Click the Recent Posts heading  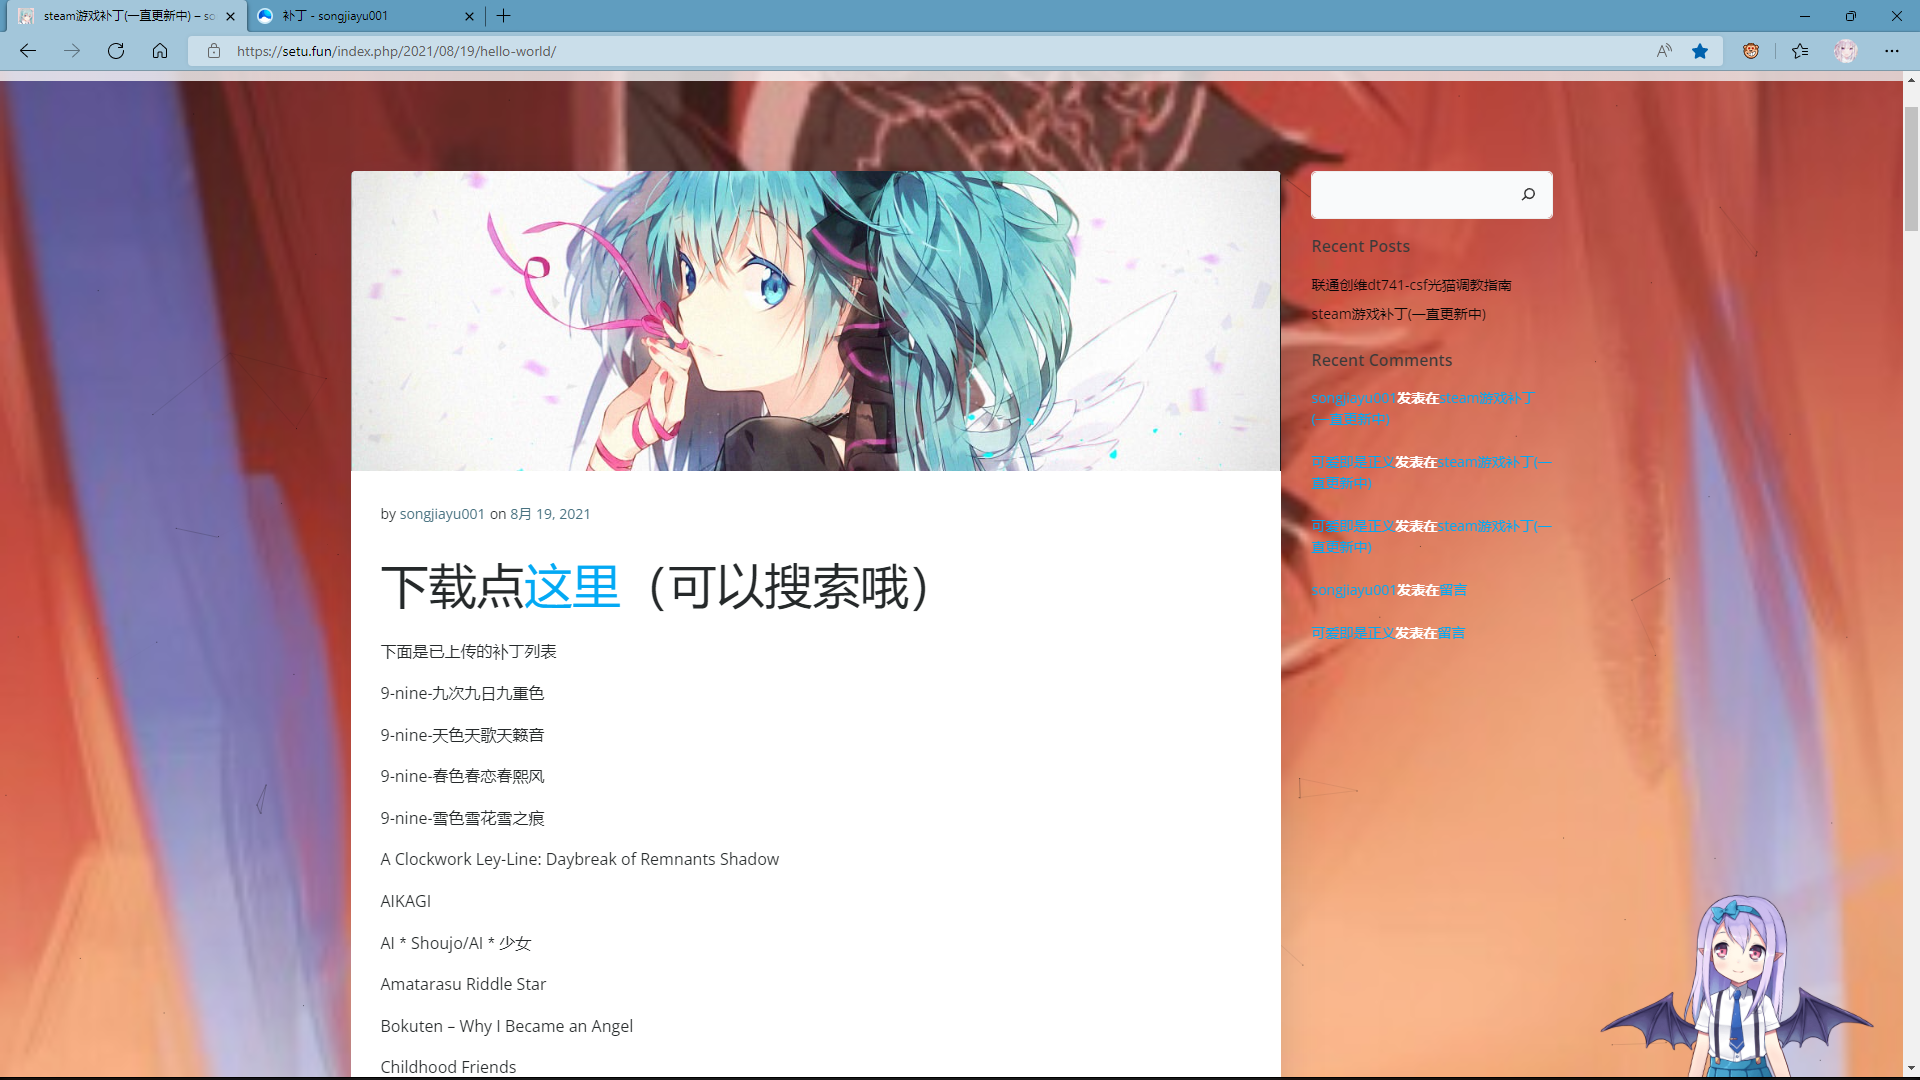point(1361,246)
